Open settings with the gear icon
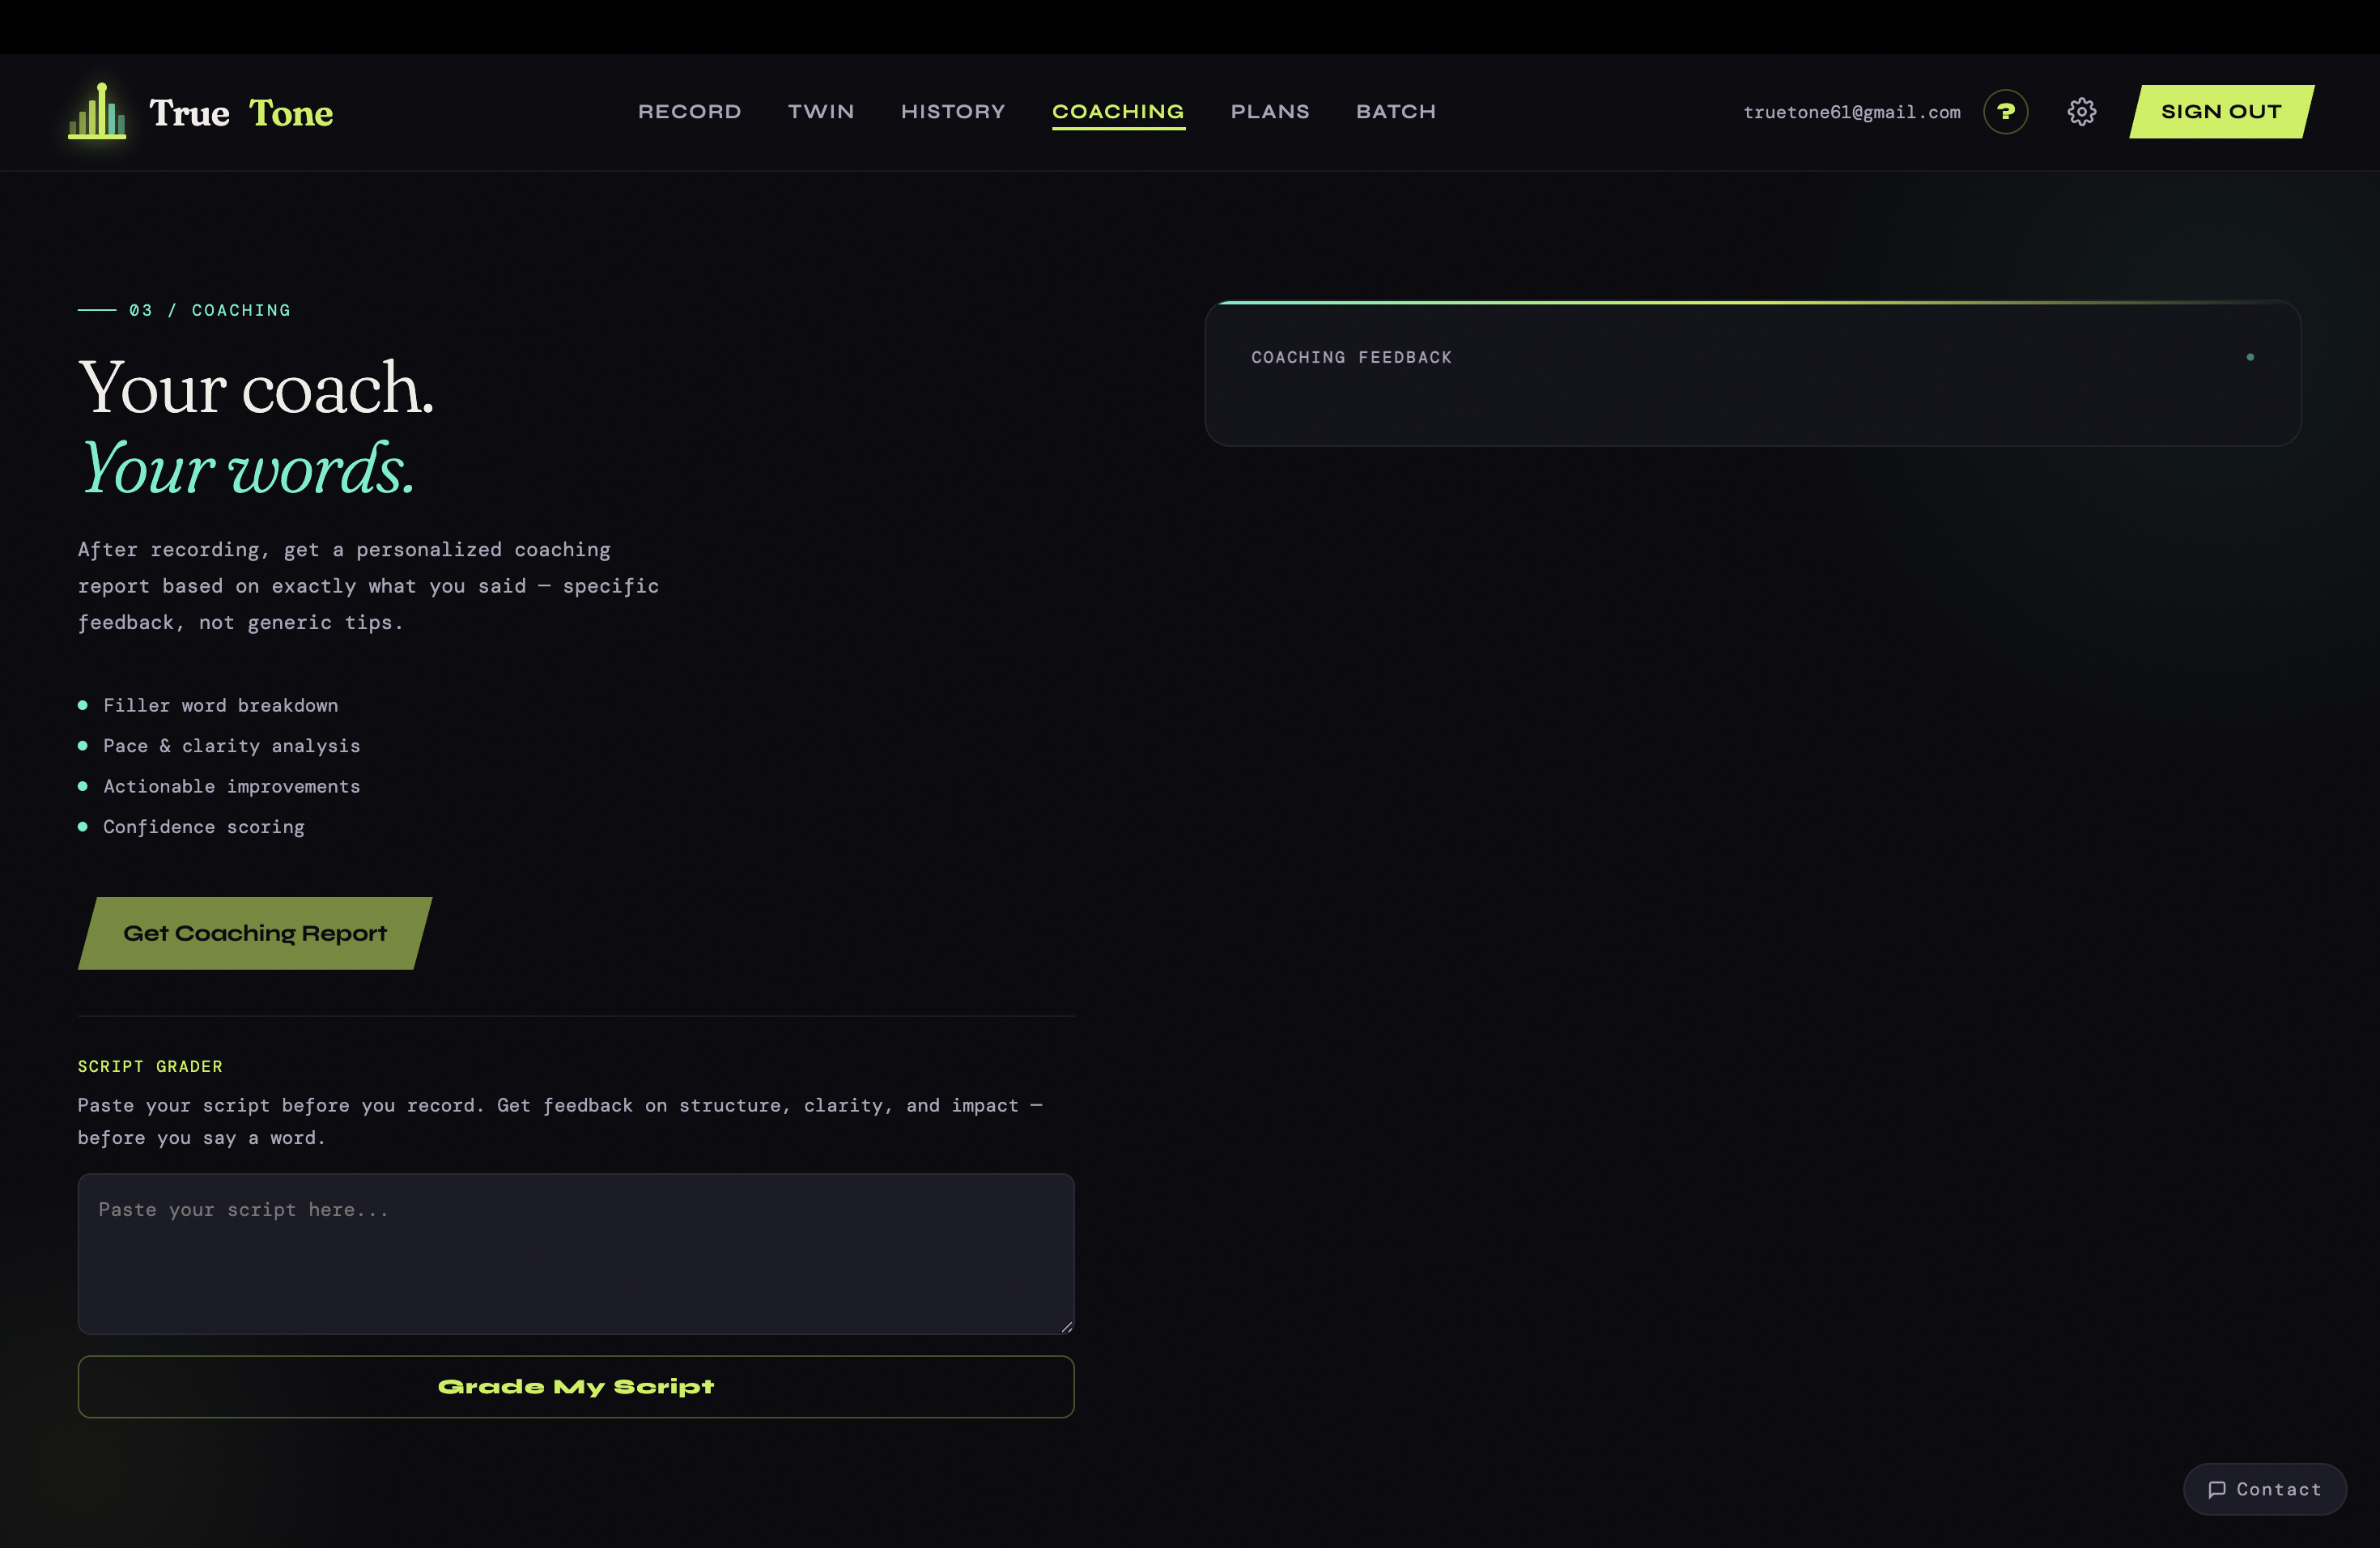2380x1548 pixels. pyautogui.click(x=2082, y=111)
